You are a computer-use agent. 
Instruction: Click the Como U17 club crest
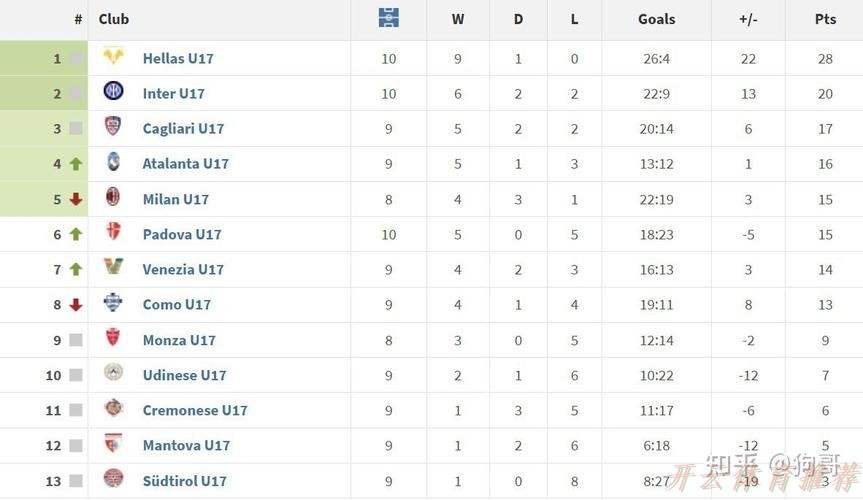click(x=113, y=303)
